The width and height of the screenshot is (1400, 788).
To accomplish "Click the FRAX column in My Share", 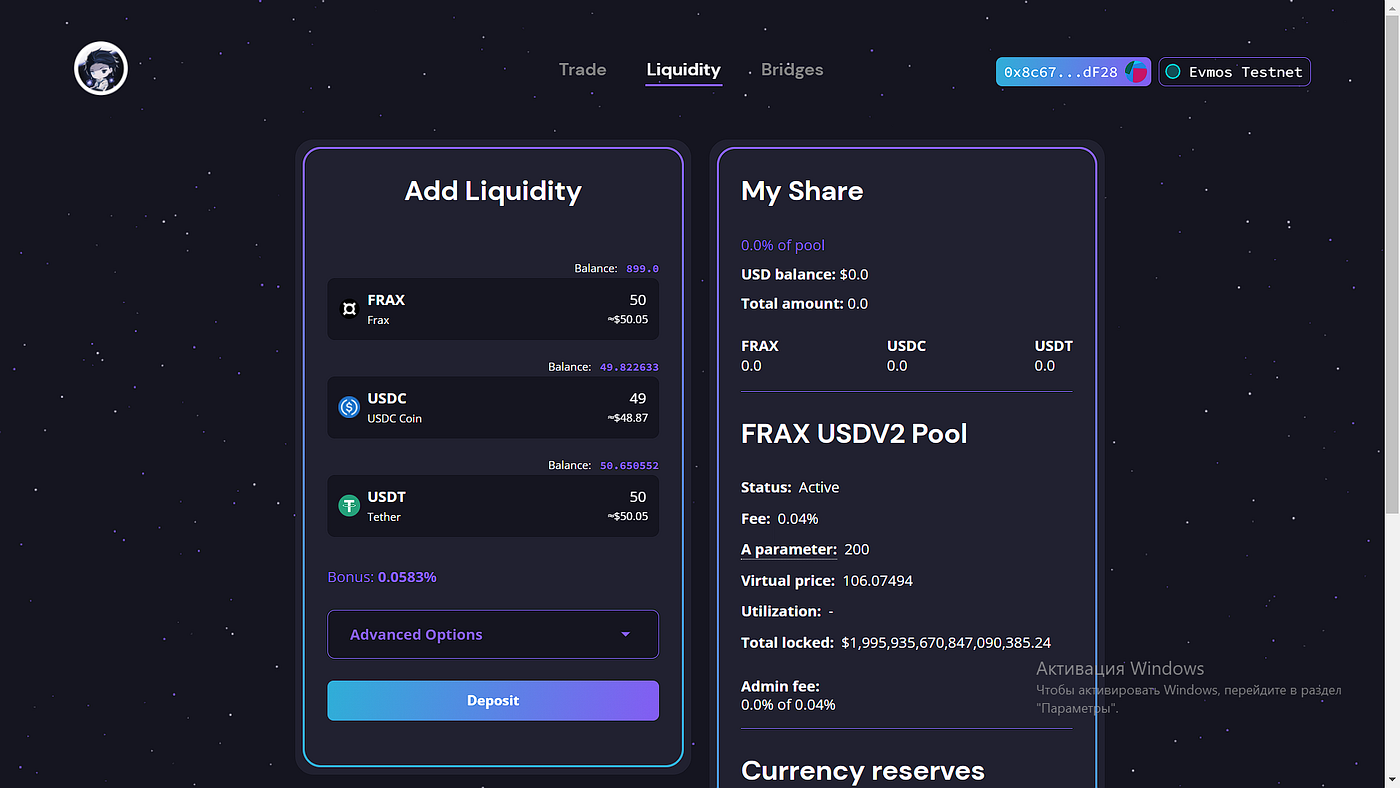I will 760,355.
